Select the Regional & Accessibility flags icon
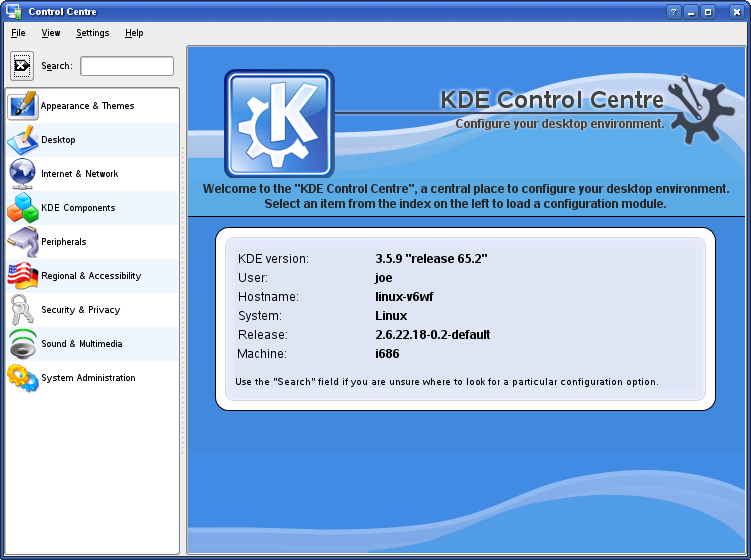751x560 pixels. (x=23, y=276)
